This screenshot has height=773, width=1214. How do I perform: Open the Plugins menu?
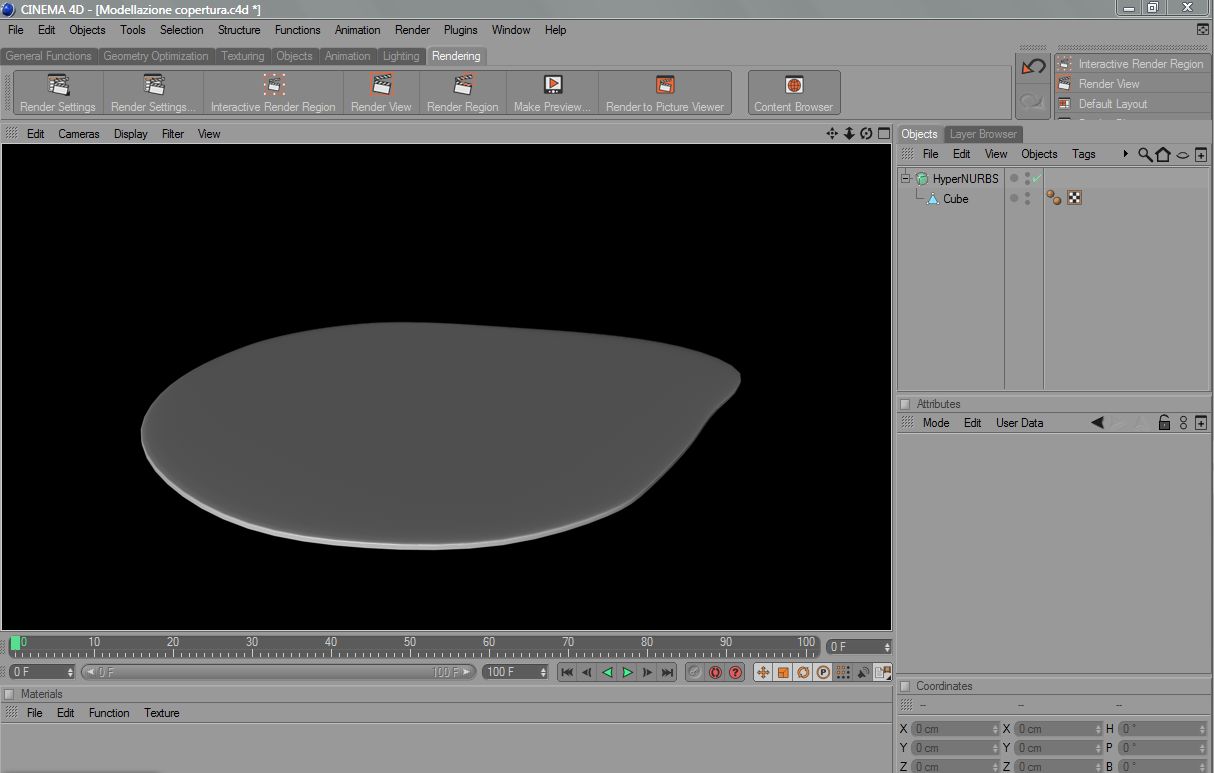461,30
